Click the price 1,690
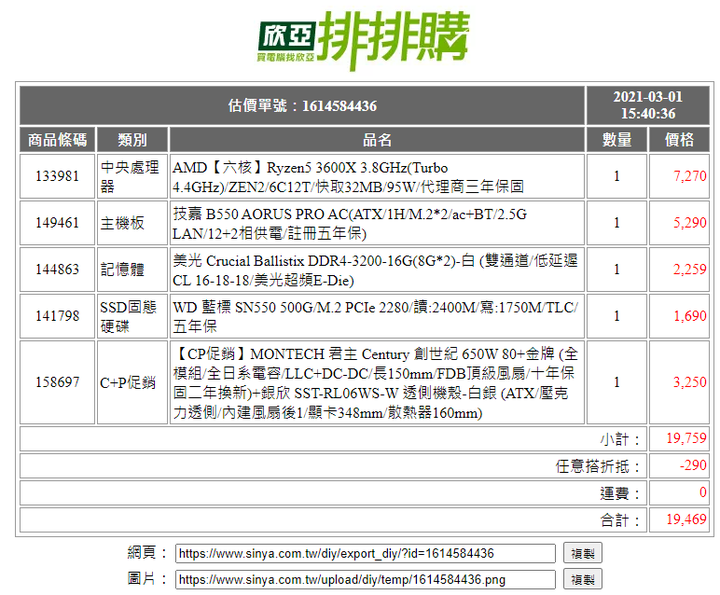 (689, 316)
